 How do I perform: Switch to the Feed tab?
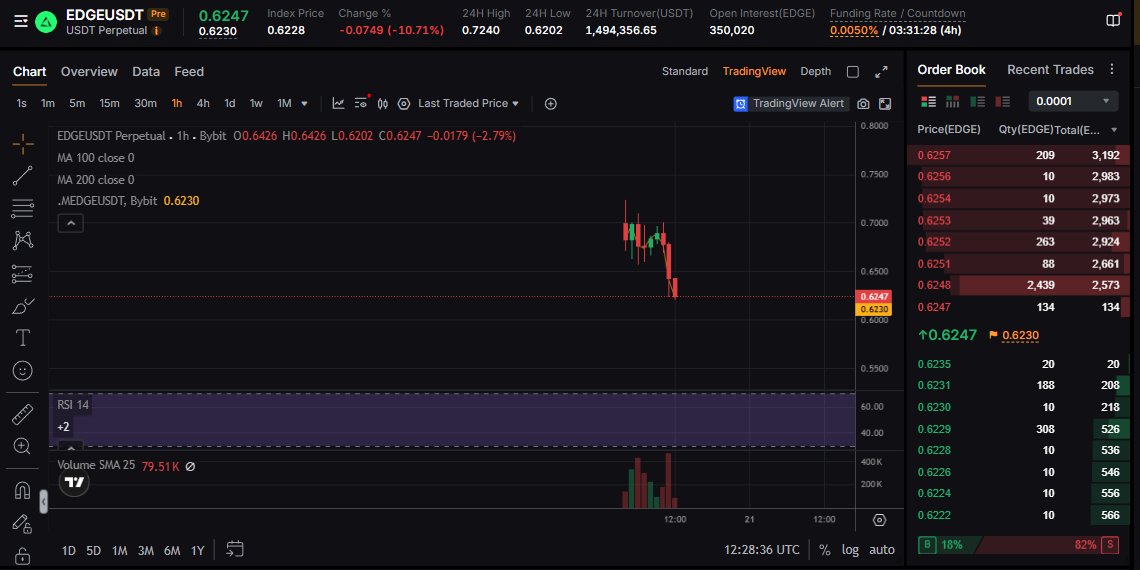pyautogui.click(x=189, y=71)
